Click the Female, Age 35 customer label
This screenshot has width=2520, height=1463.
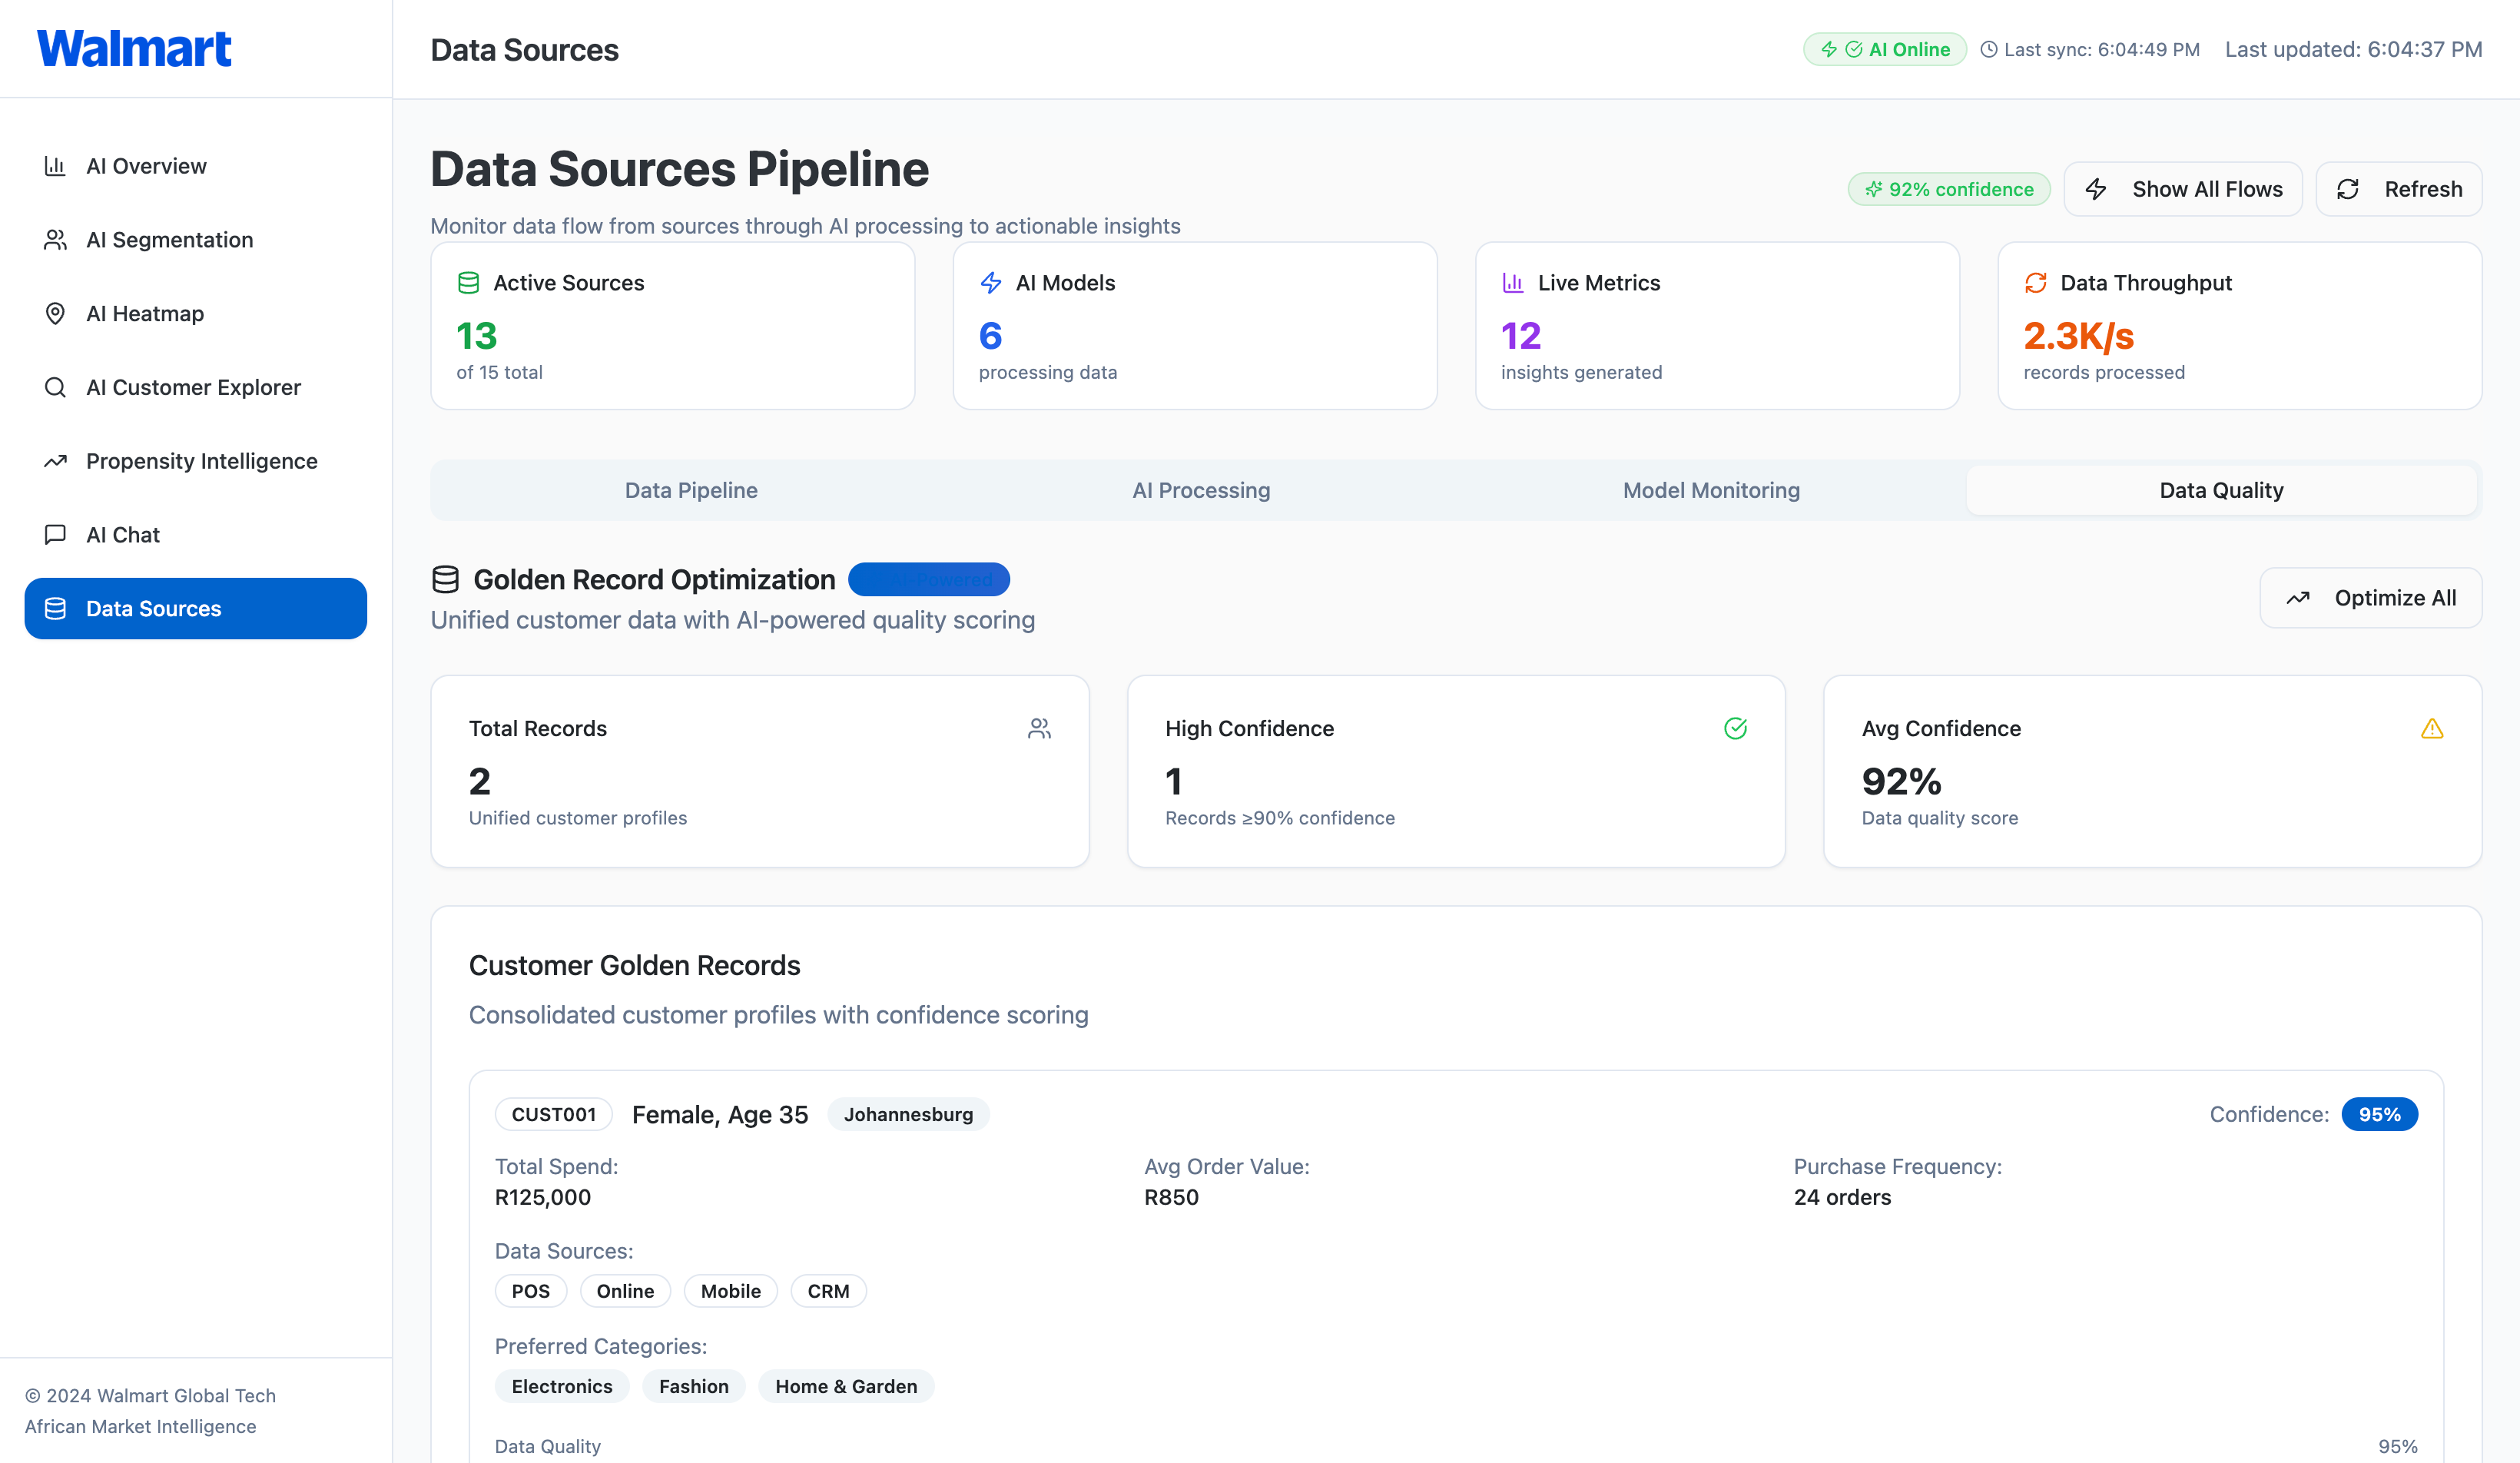click(x=720, y=1115)
